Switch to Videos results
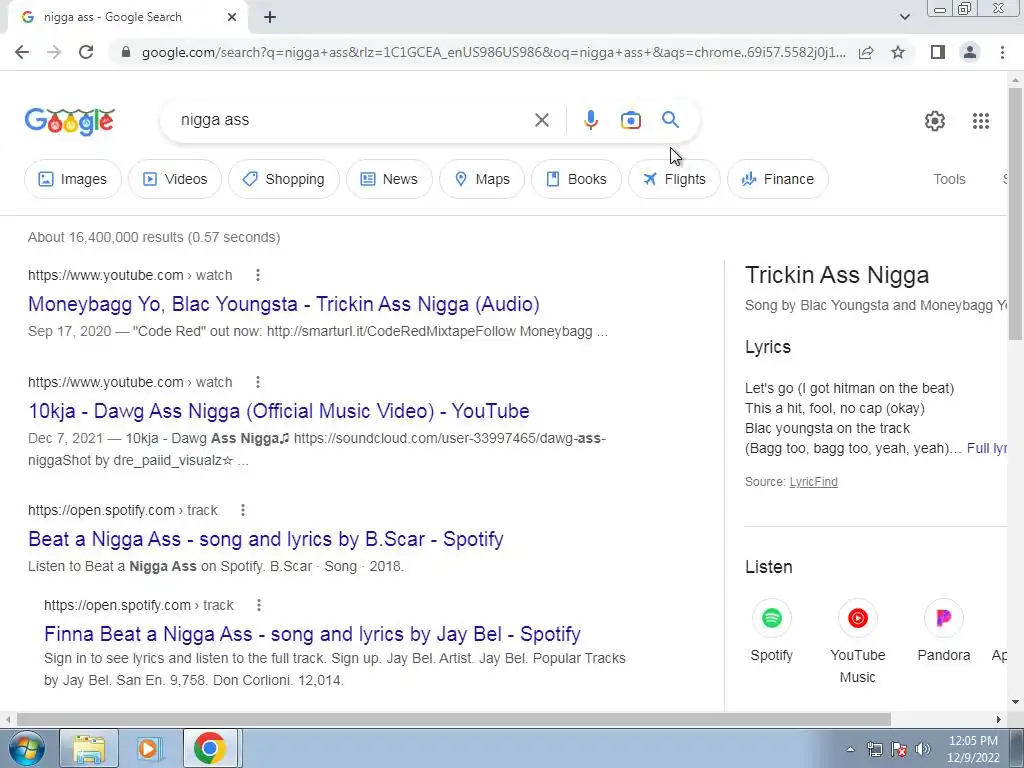Screen dimensions: 1024x768 click(x=174, y=179)
